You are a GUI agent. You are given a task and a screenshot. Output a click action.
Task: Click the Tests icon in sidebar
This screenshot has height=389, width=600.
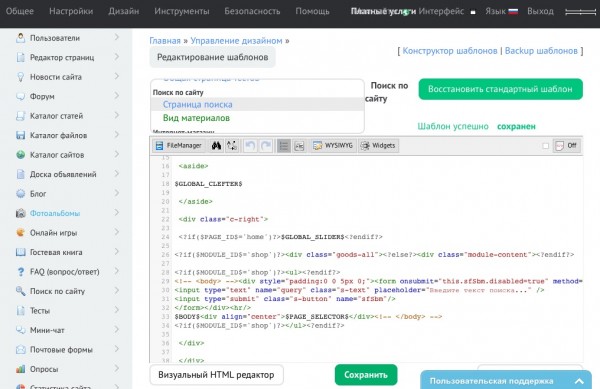(x=21, y=311)
